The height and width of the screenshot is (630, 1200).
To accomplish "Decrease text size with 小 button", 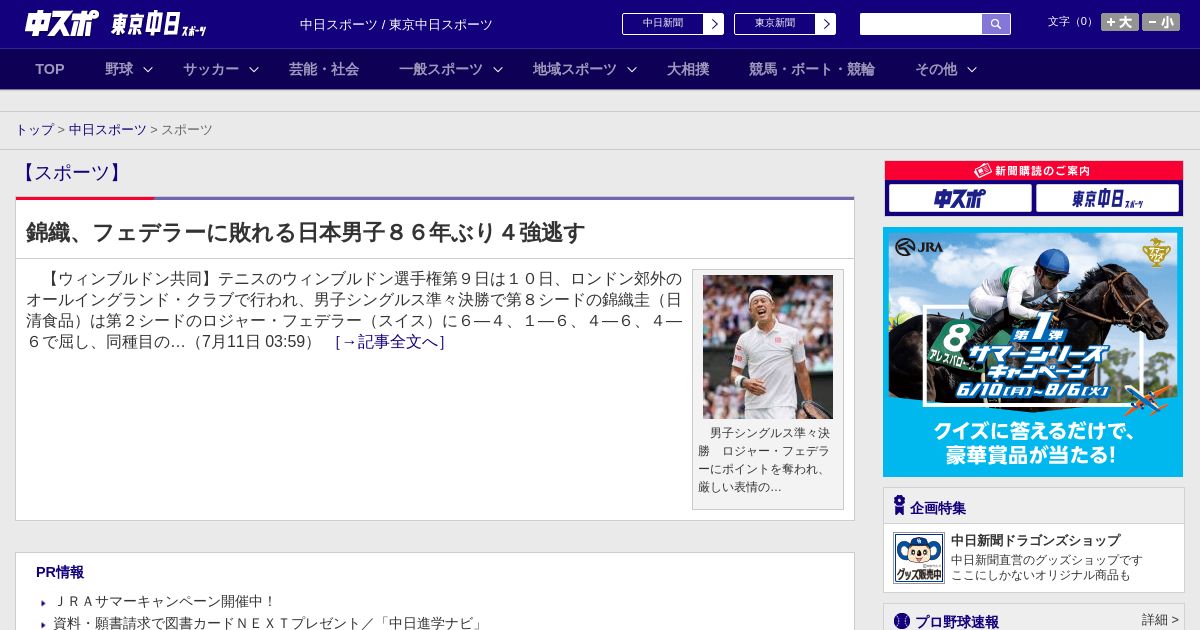I will coord(1161,22).
